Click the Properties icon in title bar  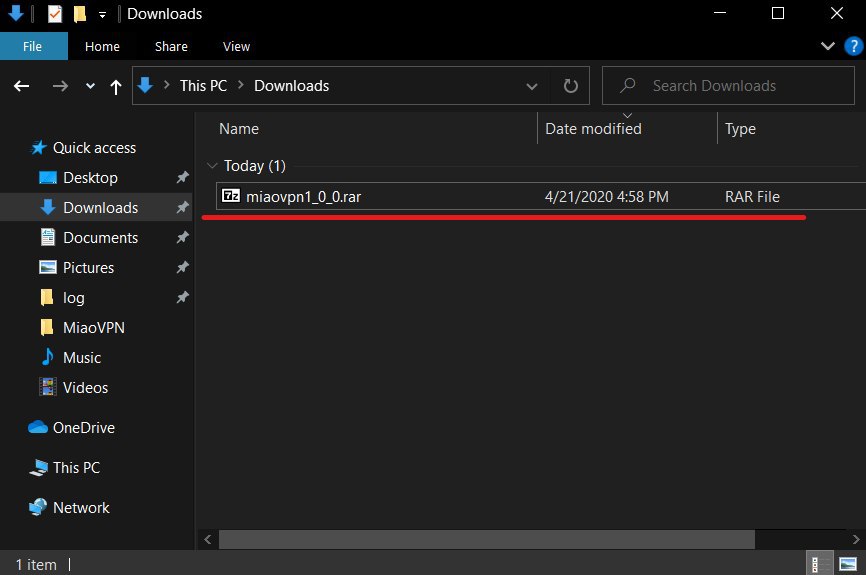pos(54,14)
